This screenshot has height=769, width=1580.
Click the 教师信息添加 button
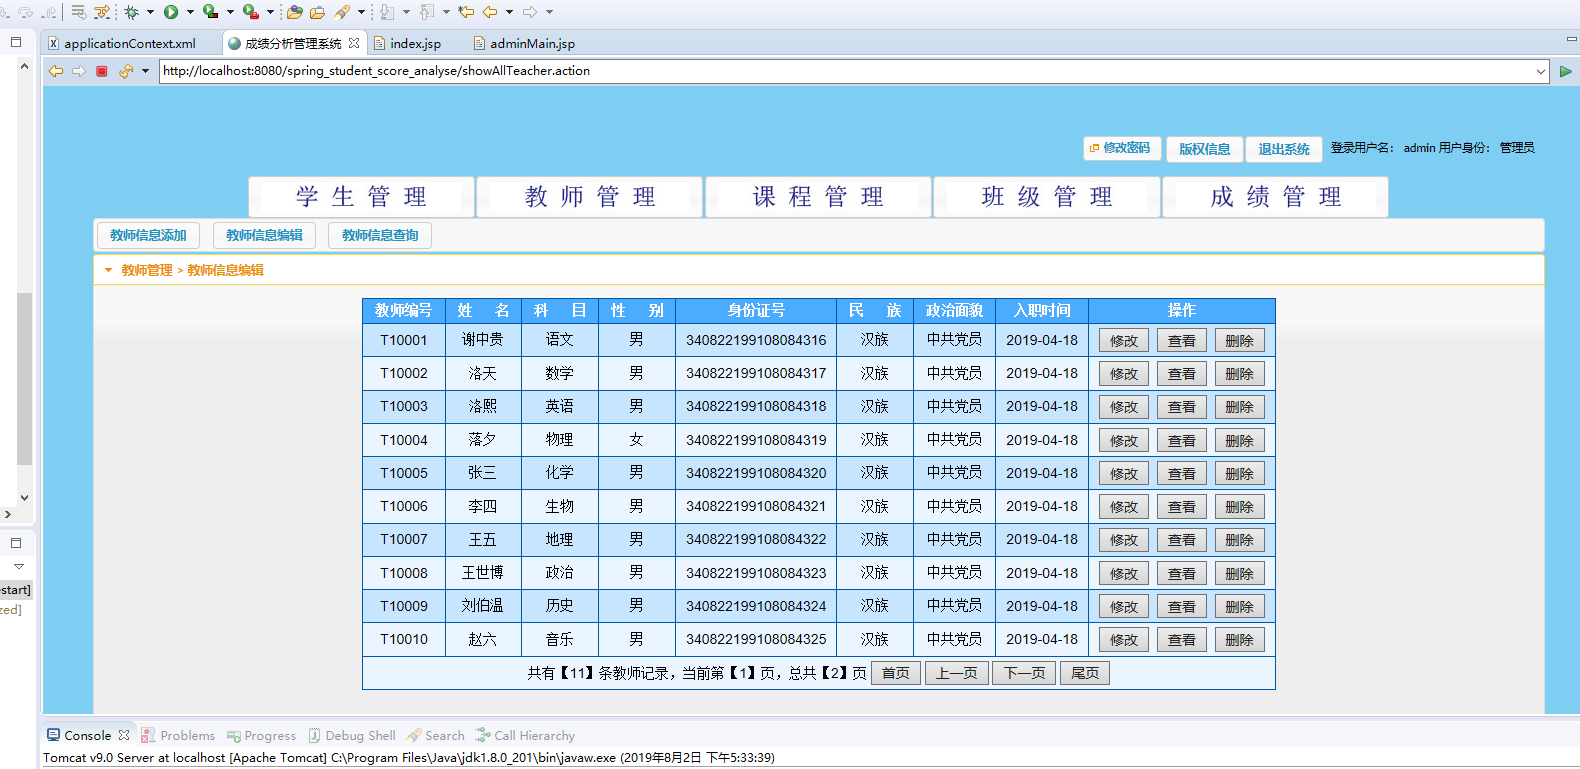click(x=148, y=235)
